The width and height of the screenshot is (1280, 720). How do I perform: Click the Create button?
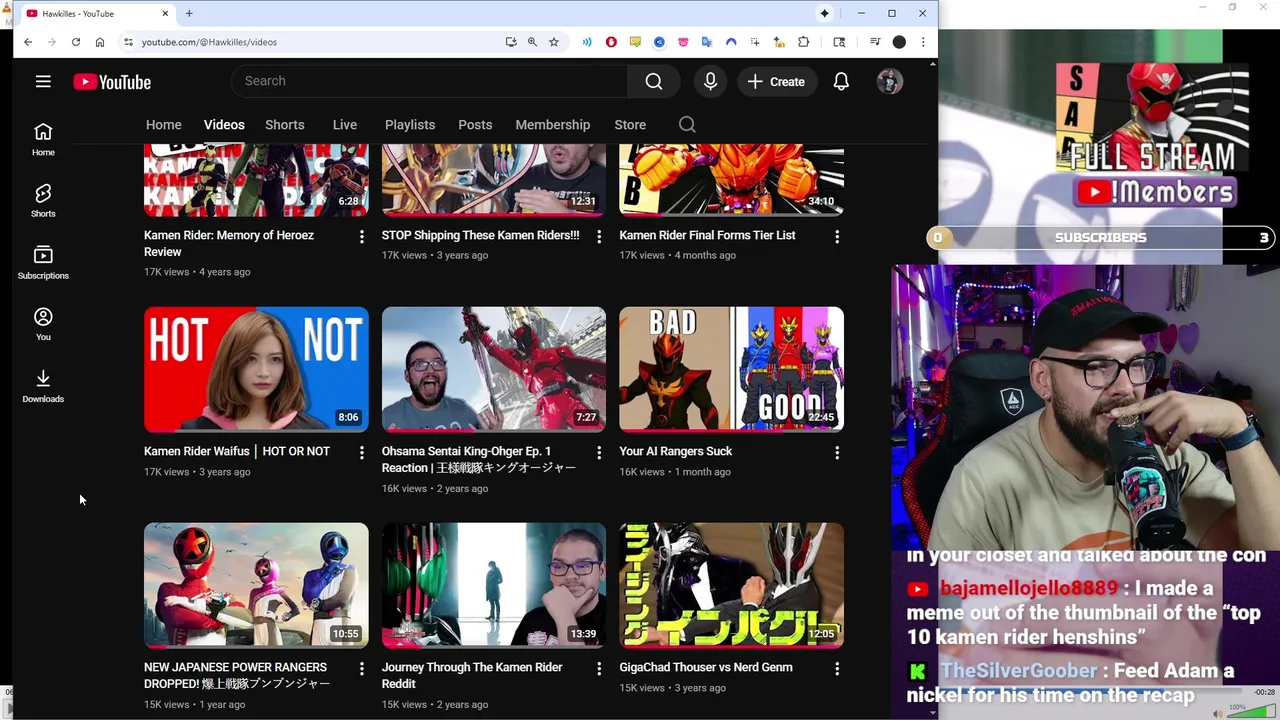(776, 81)
